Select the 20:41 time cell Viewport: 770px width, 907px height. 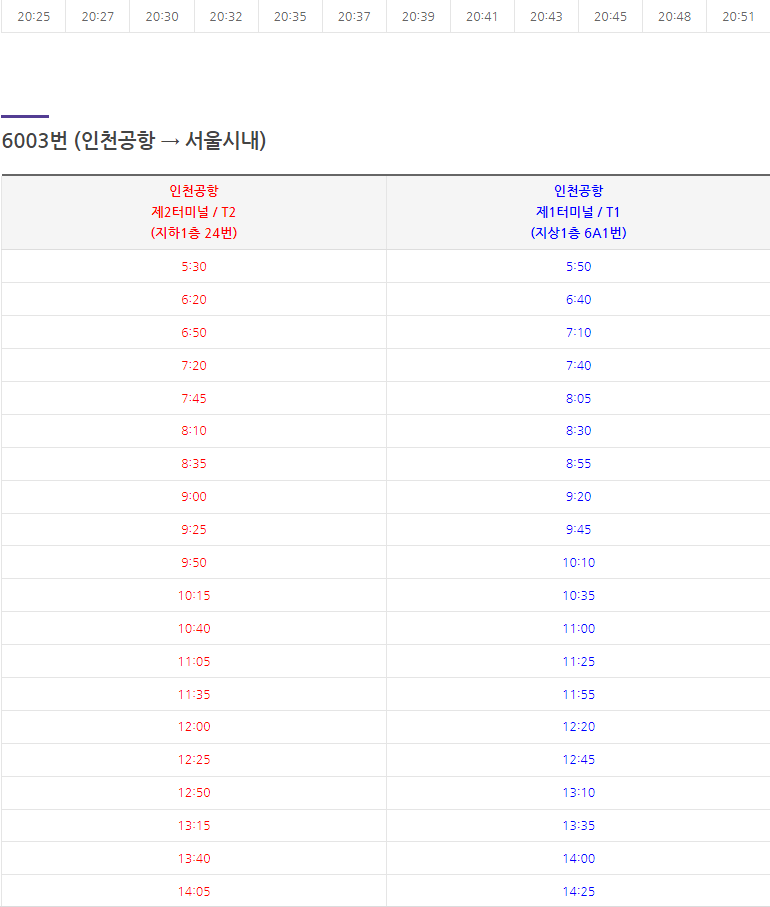482,16
